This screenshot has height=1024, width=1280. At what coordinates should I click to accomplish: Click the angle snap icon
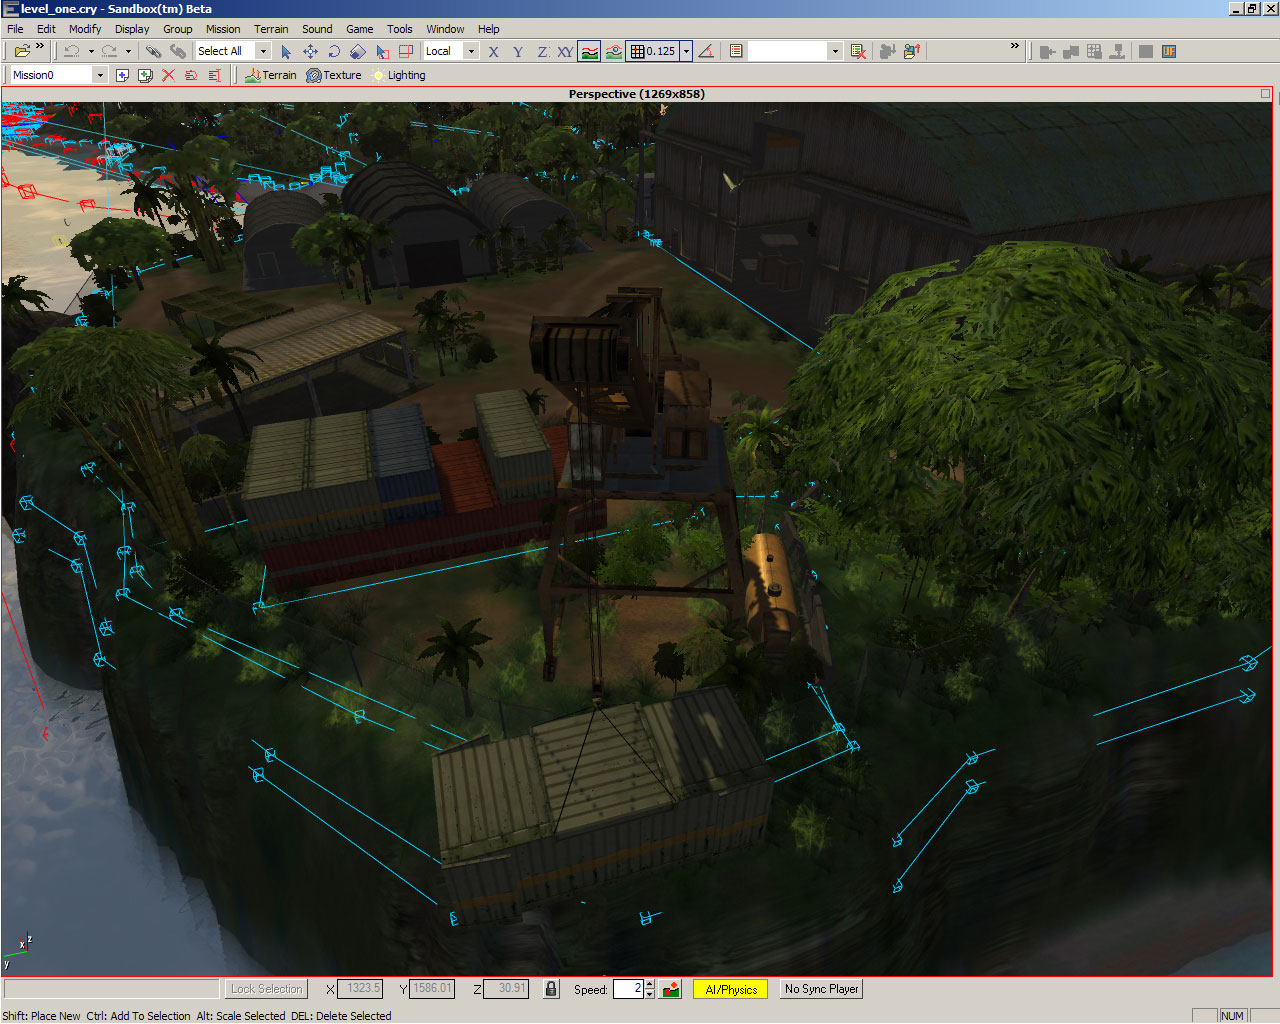click(x=706, y=51)
